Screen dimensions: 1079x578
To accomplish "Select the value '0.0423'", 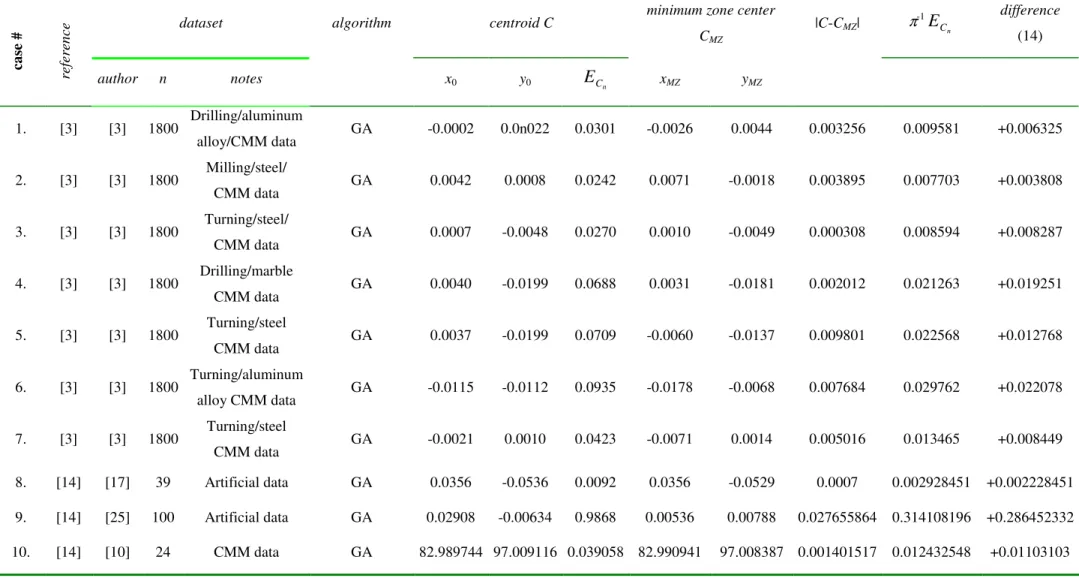I will click(595, 439).
